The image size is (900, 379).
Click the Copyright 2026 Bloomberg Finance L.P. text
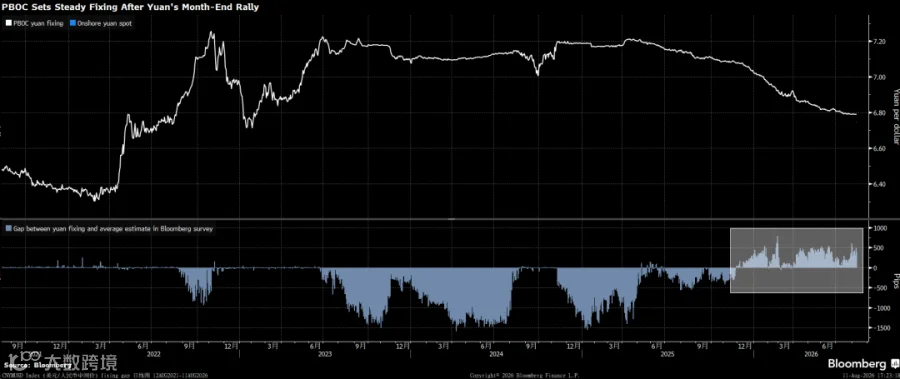(525, 375)
